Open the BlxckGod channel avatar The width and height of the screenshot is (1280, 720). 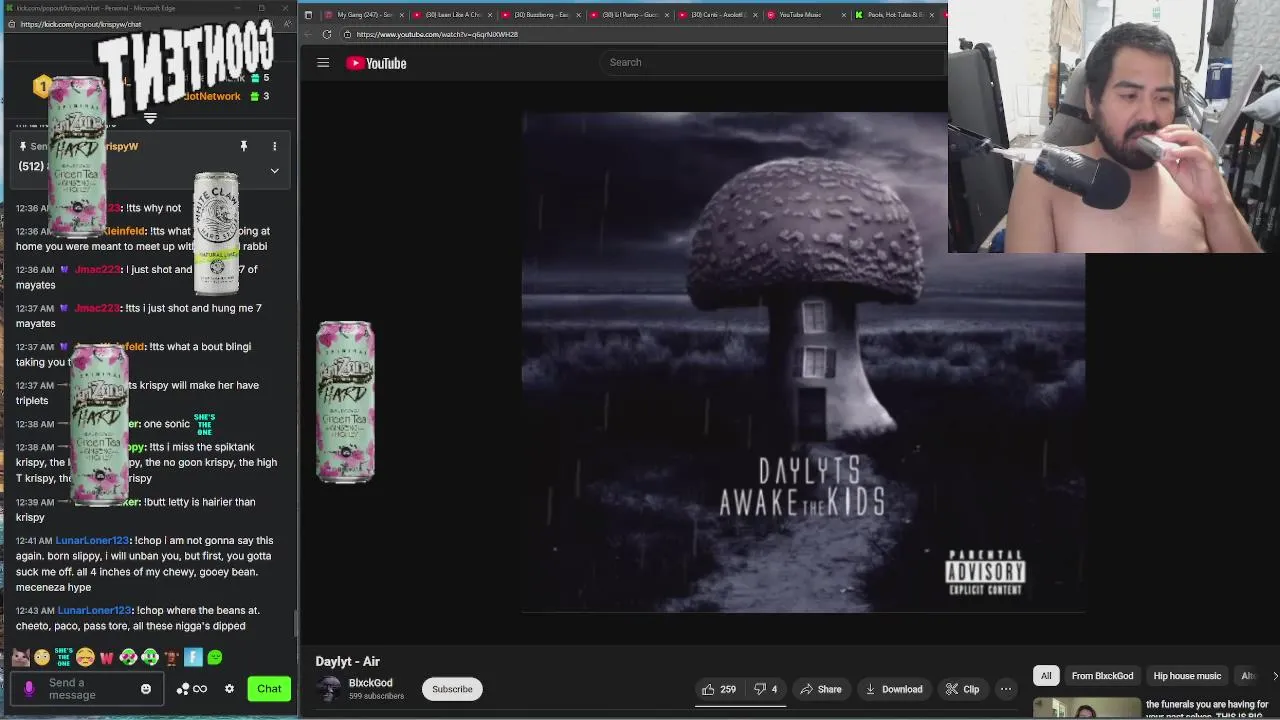pyautogui.click(x=328, y=689)
